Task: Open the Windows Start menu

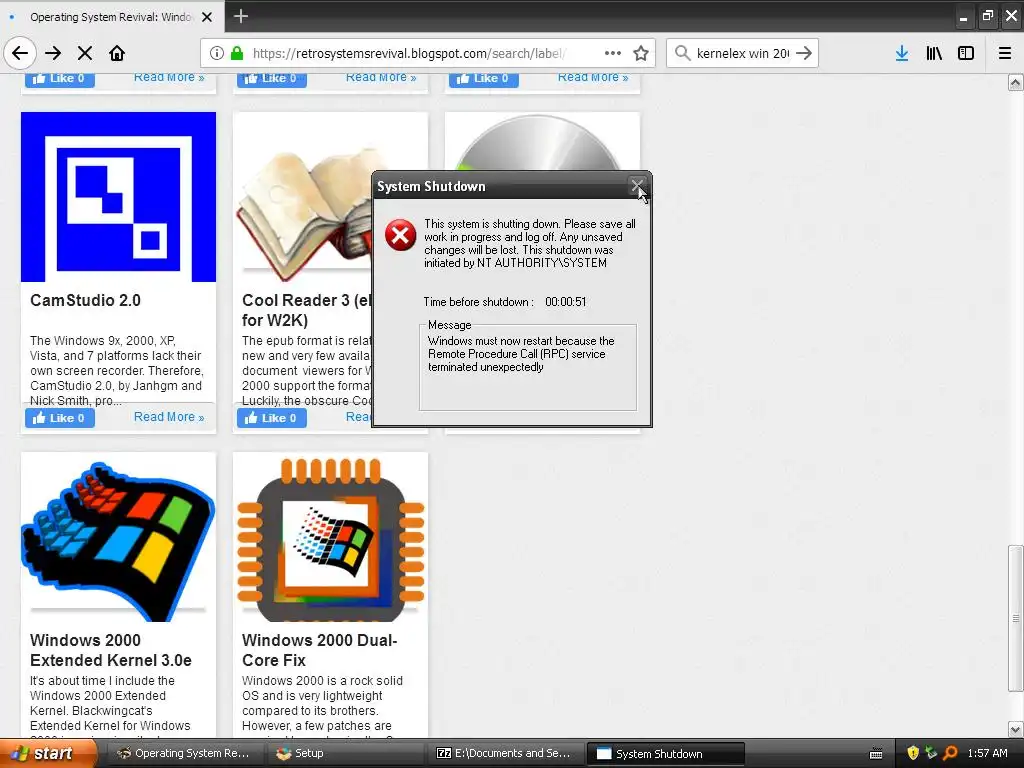Action: (46, 754)
